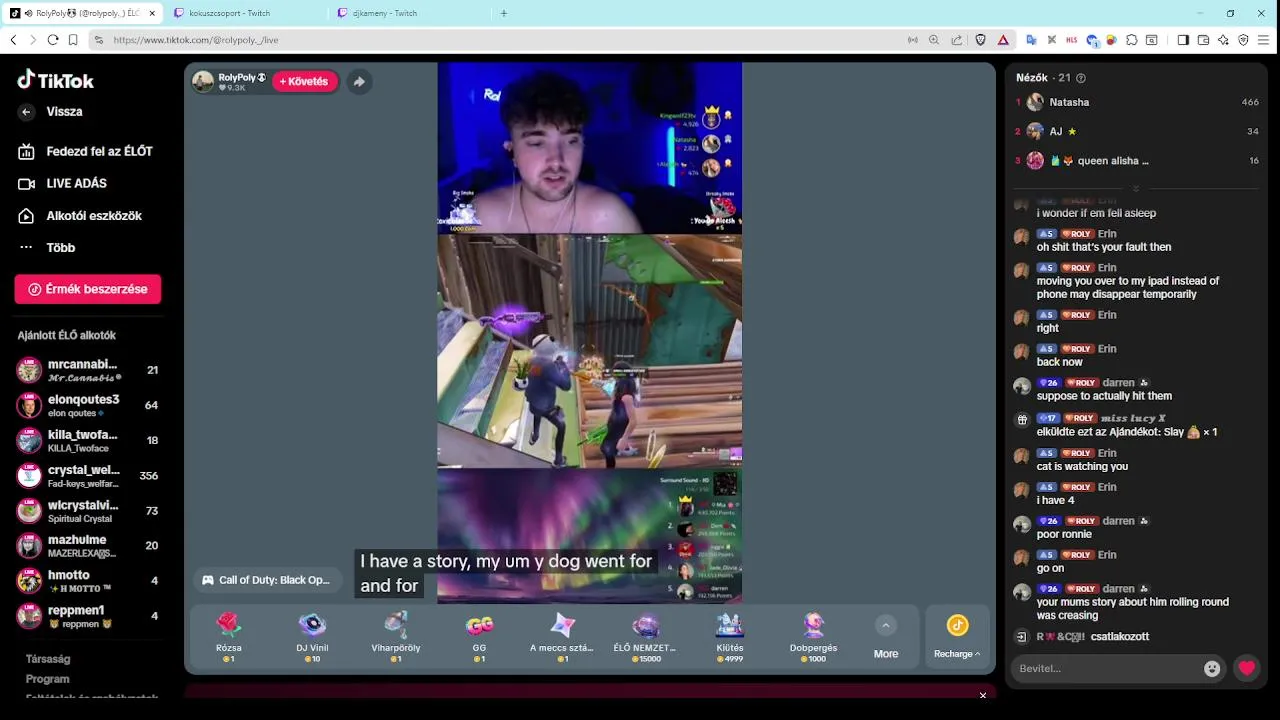Open elonqoutes3 recommended live
Viewport: 1280px width, 720px height.
(88, 405)
